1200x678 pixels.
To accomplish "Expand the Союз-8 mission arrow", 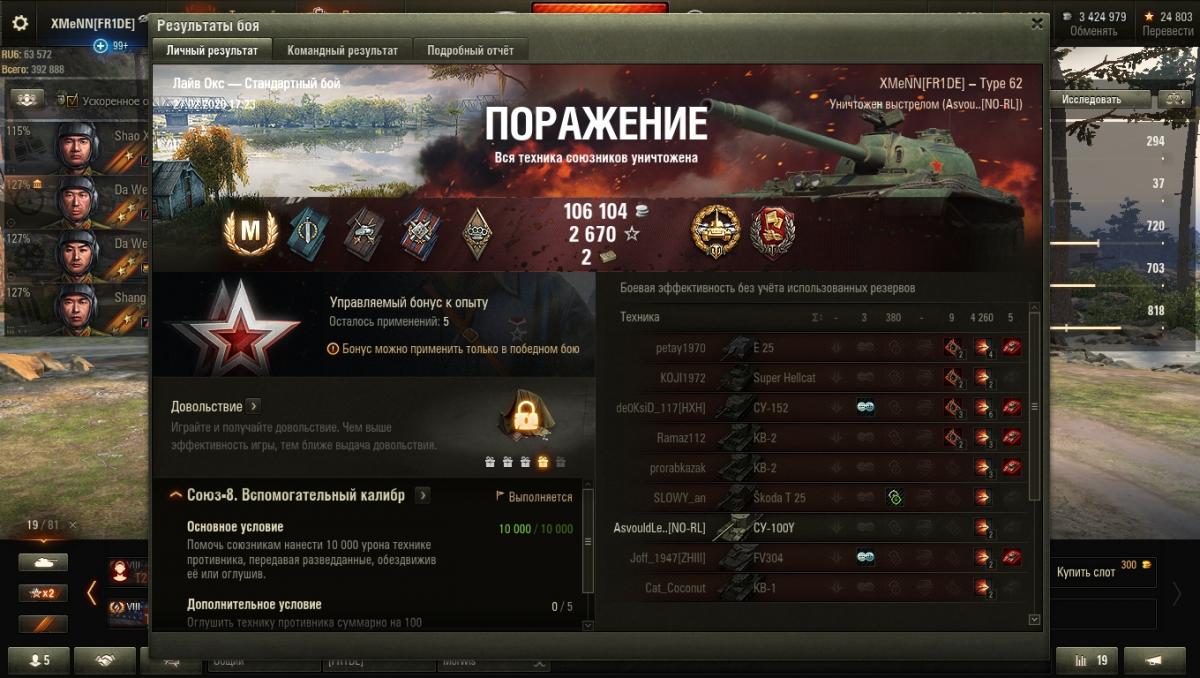I will click(423, 495).
